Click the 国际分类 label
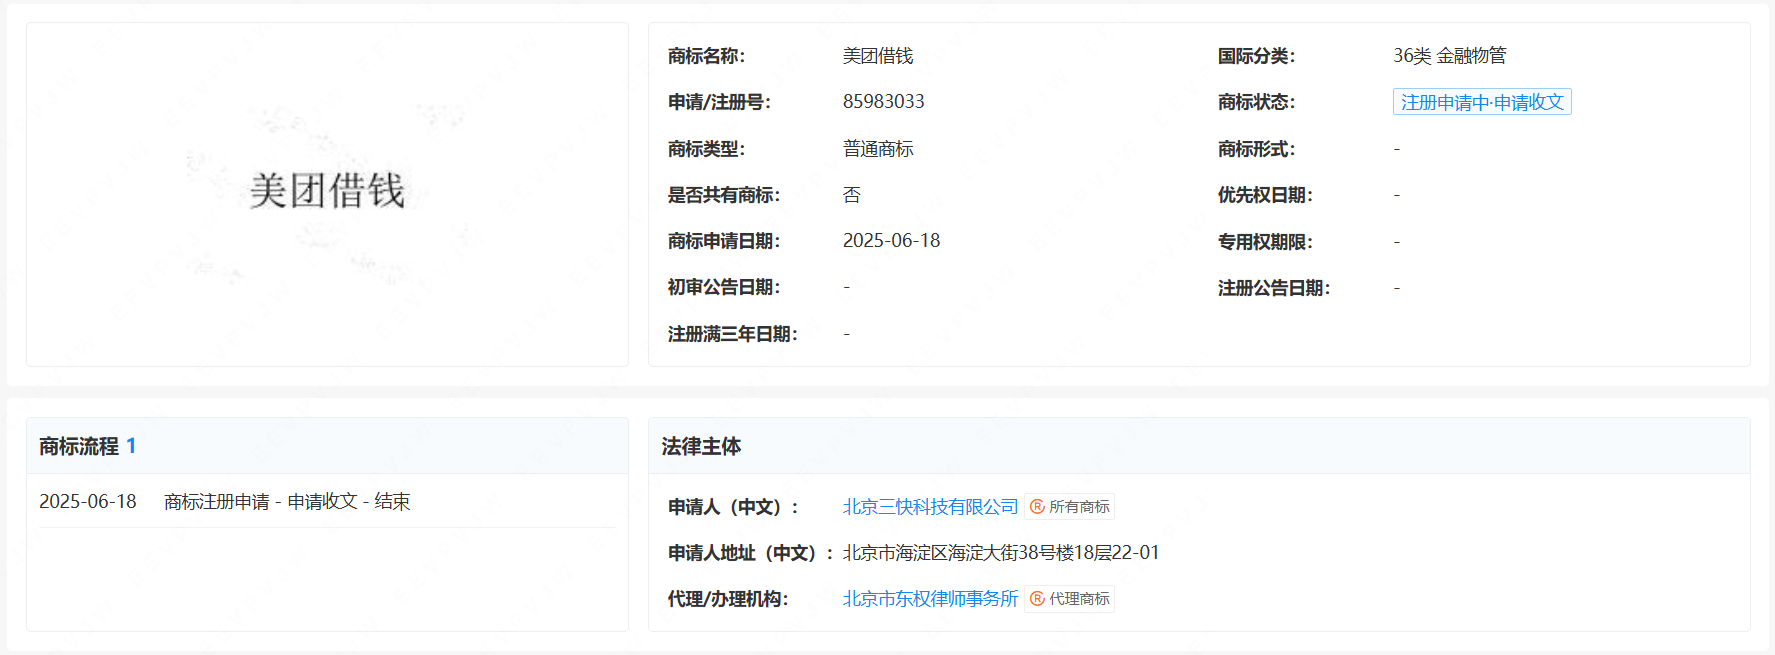The width and height of the screenshot is (1775, 655). 1256,56
